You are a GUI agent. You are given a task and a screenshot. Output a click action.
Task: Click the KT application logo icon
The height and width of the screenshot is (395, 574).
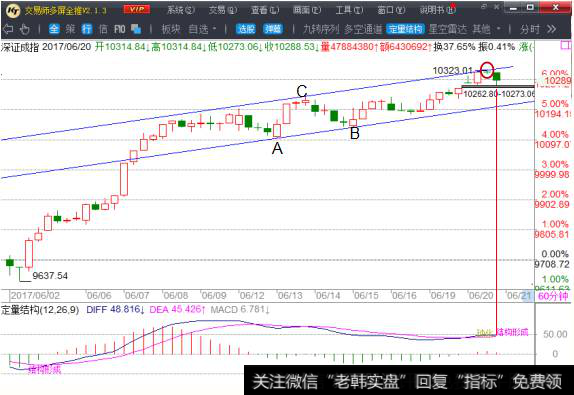[x=12, y=10]
